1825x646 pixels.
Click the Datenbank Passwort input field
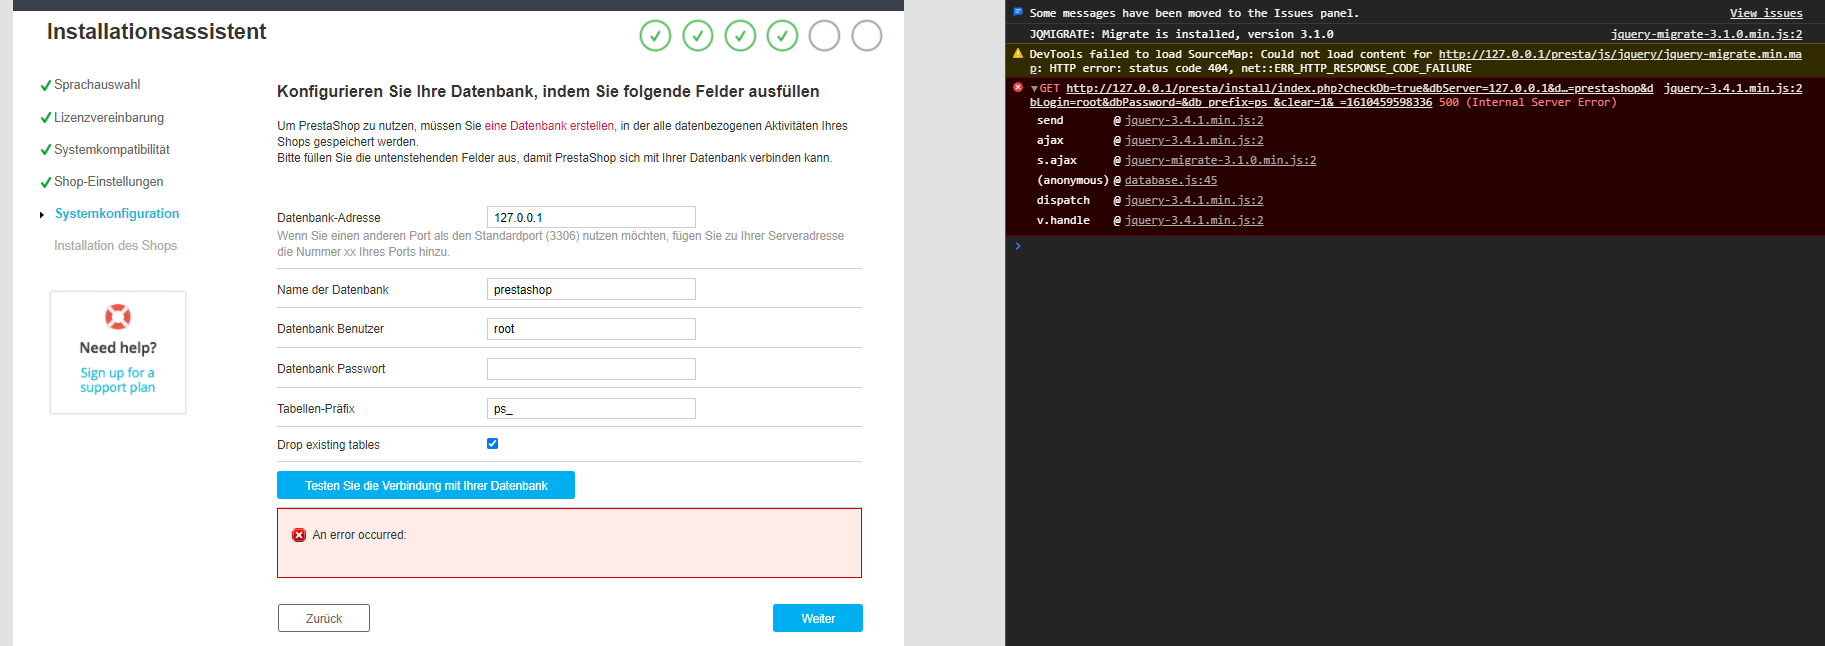pos(591,368)
